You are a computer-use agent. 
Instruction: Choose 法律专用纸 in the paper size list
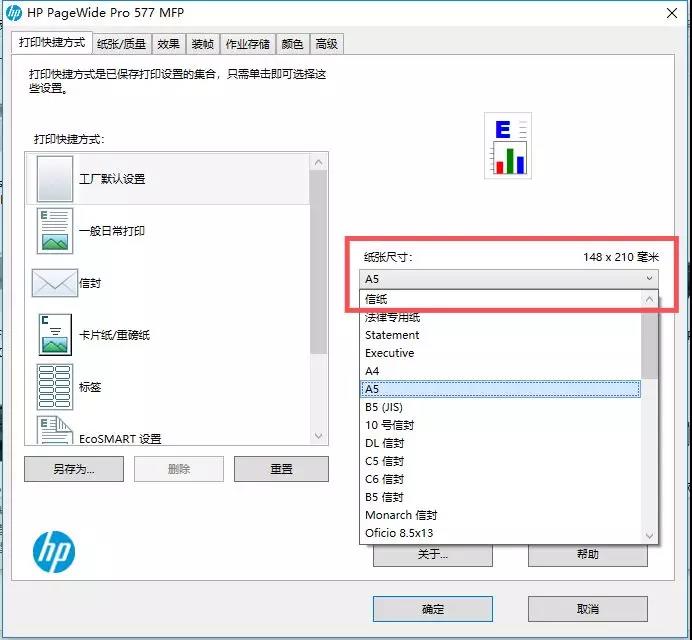[501, 317]
